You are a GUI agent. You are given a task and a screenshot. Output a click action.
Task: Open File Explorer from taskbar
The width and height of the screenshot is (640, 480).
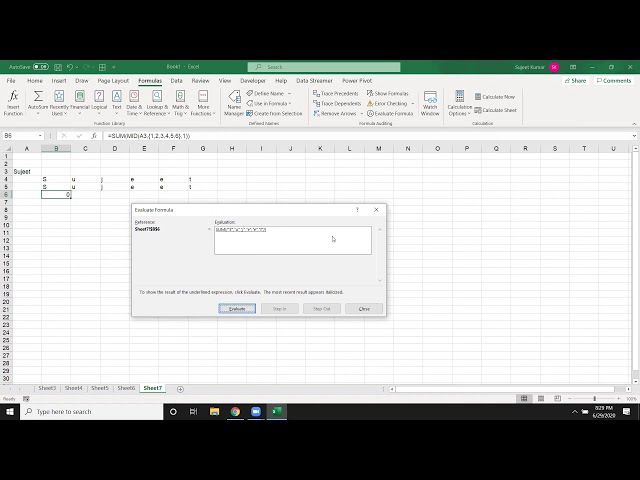(214, 411)
